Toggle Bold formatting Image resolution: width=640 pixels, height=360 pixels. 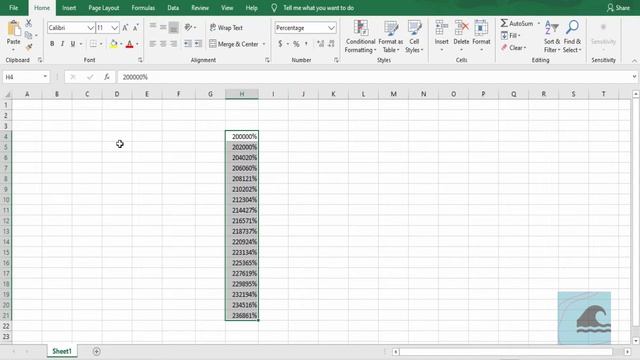52,44
